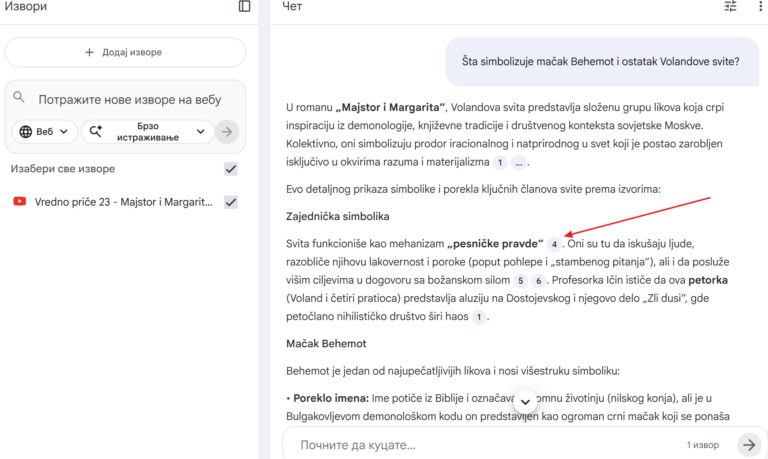Open source Vredno priče 23 - Majstor i Margarita
Screen dimensions: 768x459
pos(123,202)
